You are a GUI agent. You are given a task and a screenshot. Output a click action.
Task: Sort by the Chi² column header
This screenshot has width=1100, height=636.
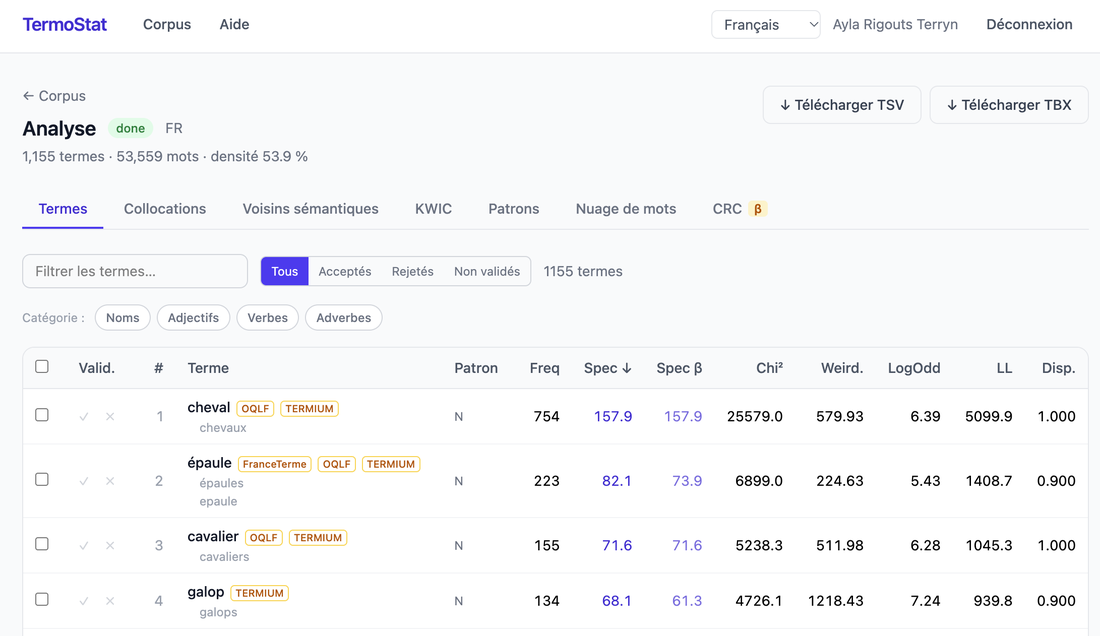click(769, 368)
